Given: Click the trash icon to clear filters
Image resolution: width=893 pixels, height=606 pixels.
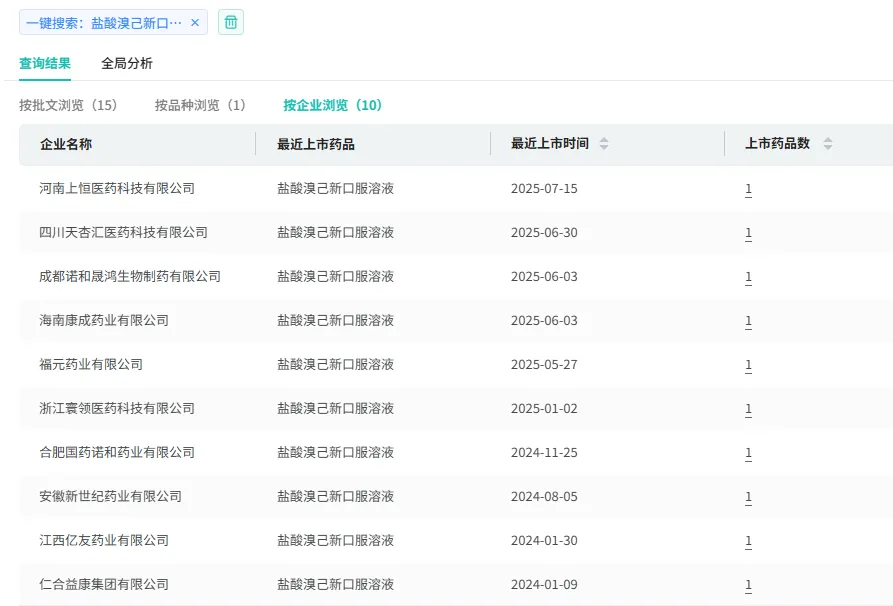Looking at the screenshot, I should pyautogui.click(x=231, y=22).
